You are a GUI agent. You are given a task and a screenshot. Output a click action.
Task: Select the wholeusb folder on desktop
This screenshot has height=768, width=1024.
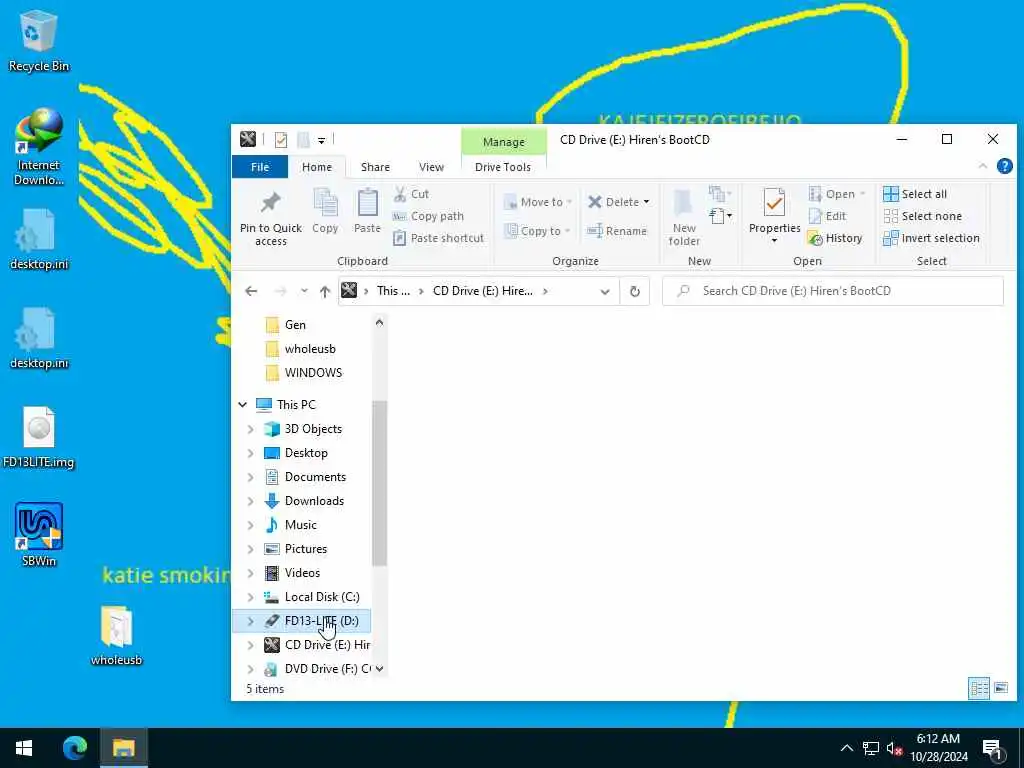(x=116, y=635)
